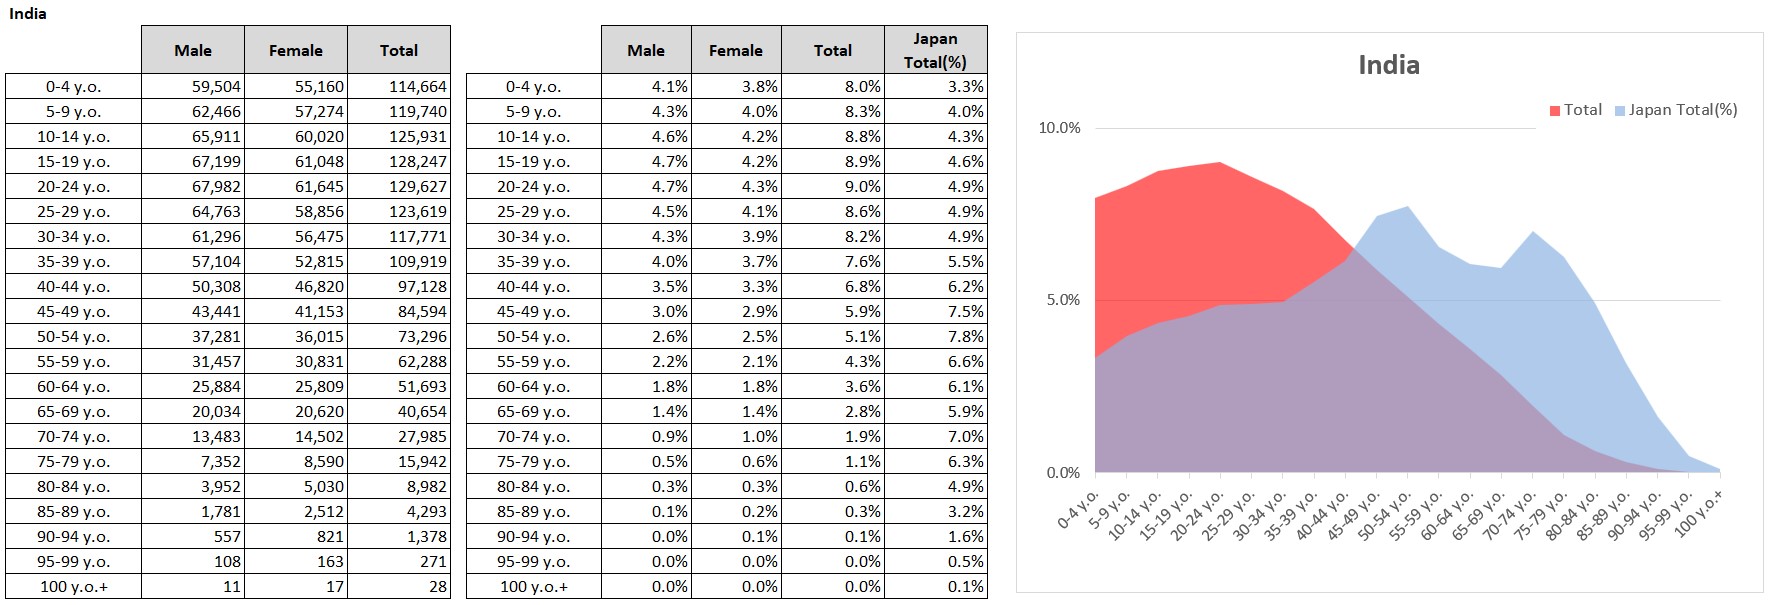
Task: Click the "India" chart title
Action: click(1388, 65)
